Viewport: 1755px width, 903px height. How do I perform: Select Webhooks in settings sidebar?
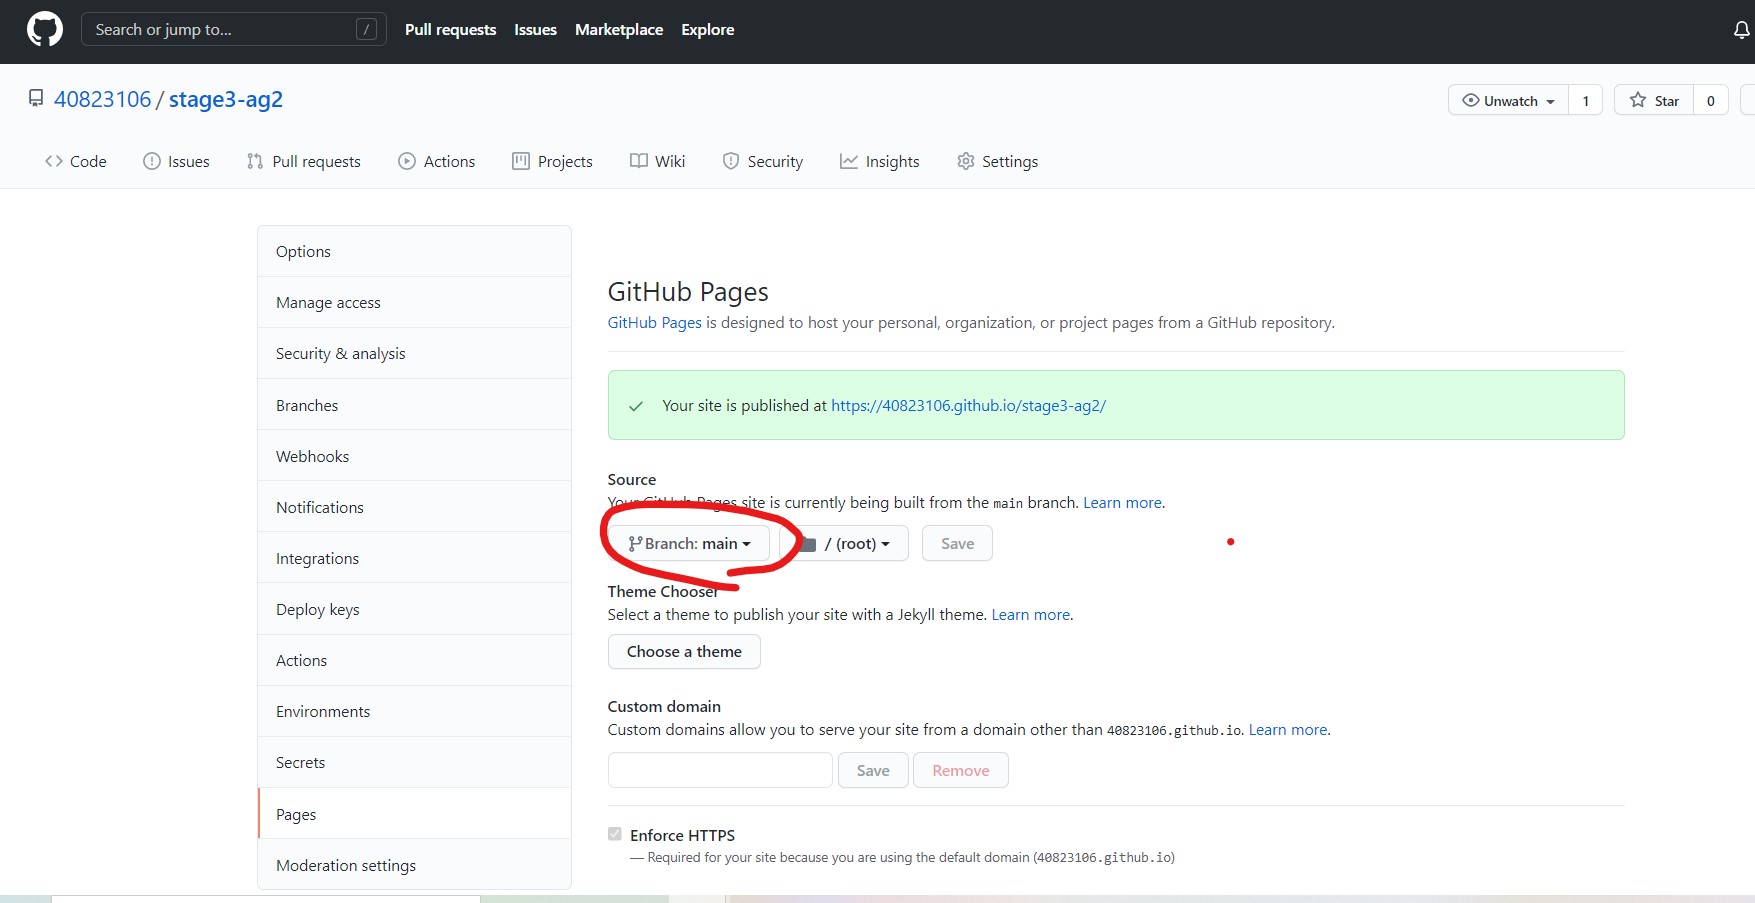pos(414,456)
